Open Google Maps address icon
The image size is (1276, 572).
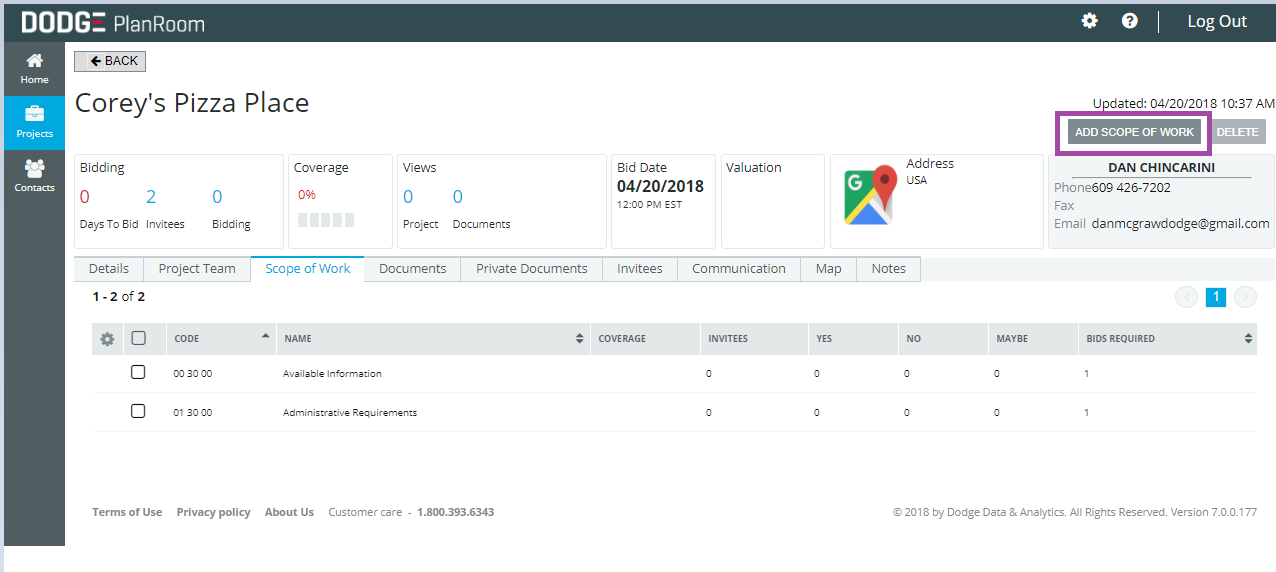pos(867,197)
